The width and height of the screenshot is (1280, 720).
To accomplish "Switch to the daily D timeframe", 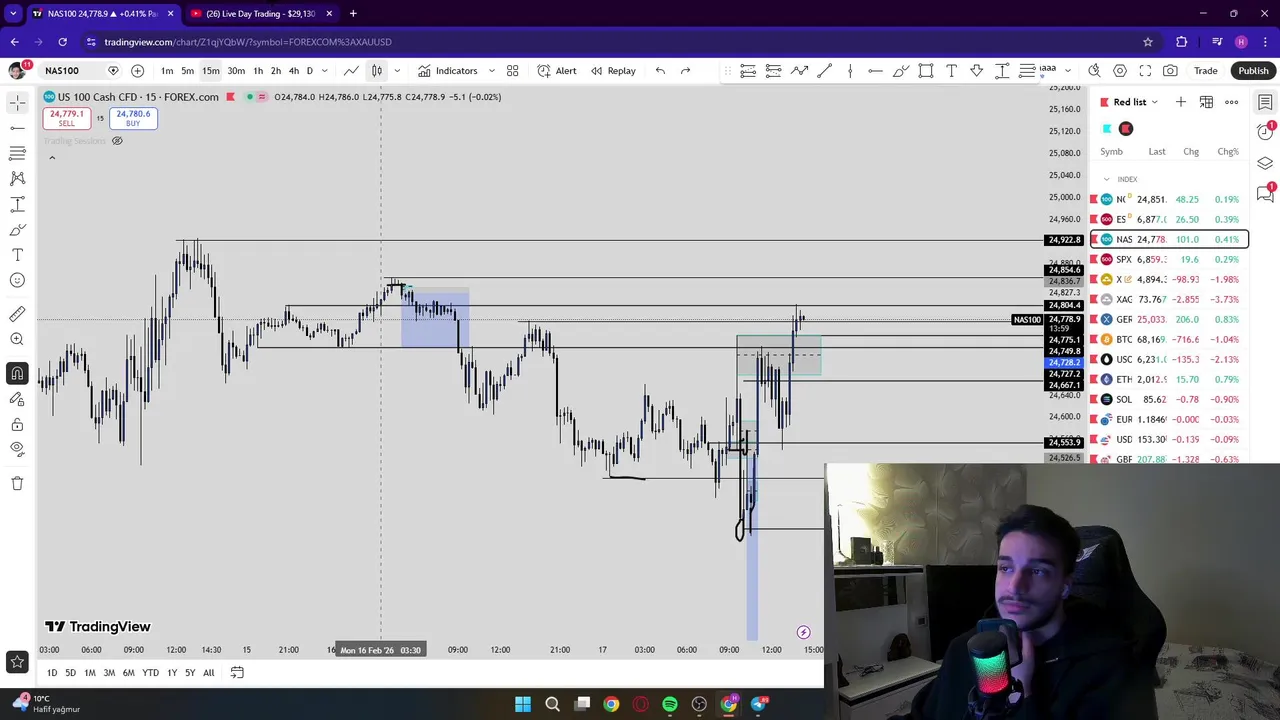I will (x=309, y=71).
